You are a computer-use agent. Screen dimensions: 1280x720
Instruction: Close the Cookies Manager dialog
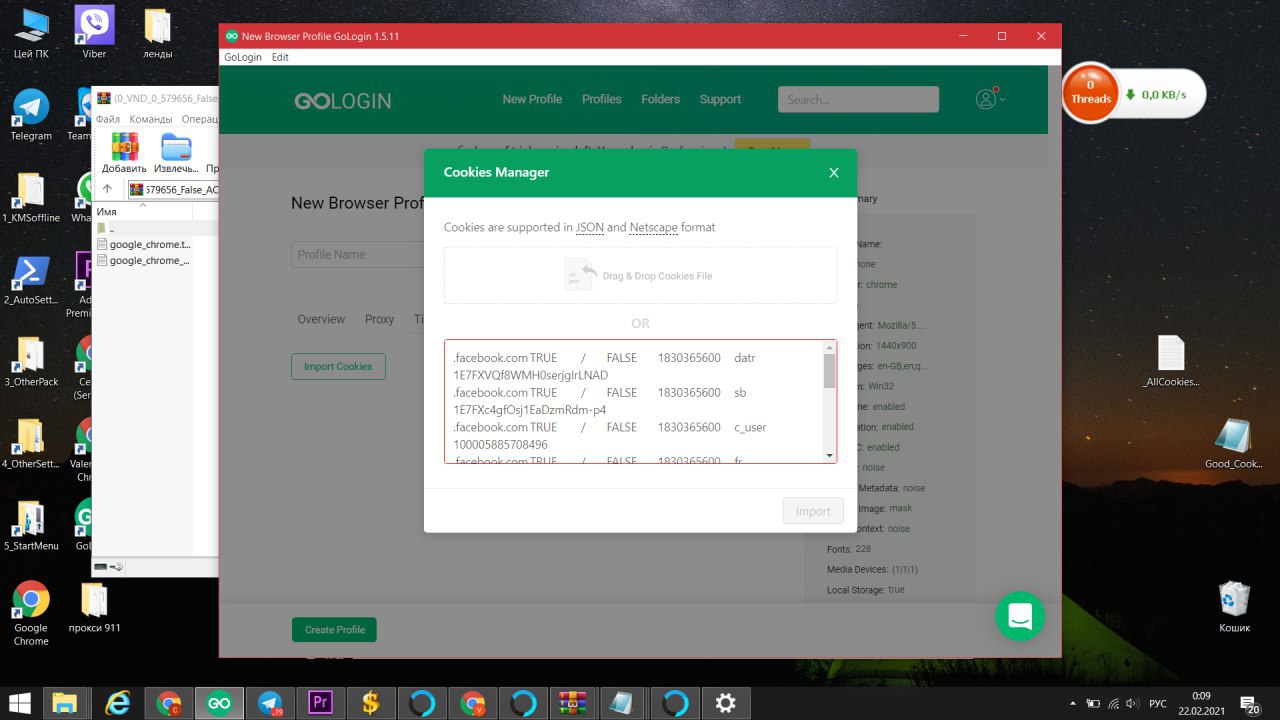click(x=834, y=173)
